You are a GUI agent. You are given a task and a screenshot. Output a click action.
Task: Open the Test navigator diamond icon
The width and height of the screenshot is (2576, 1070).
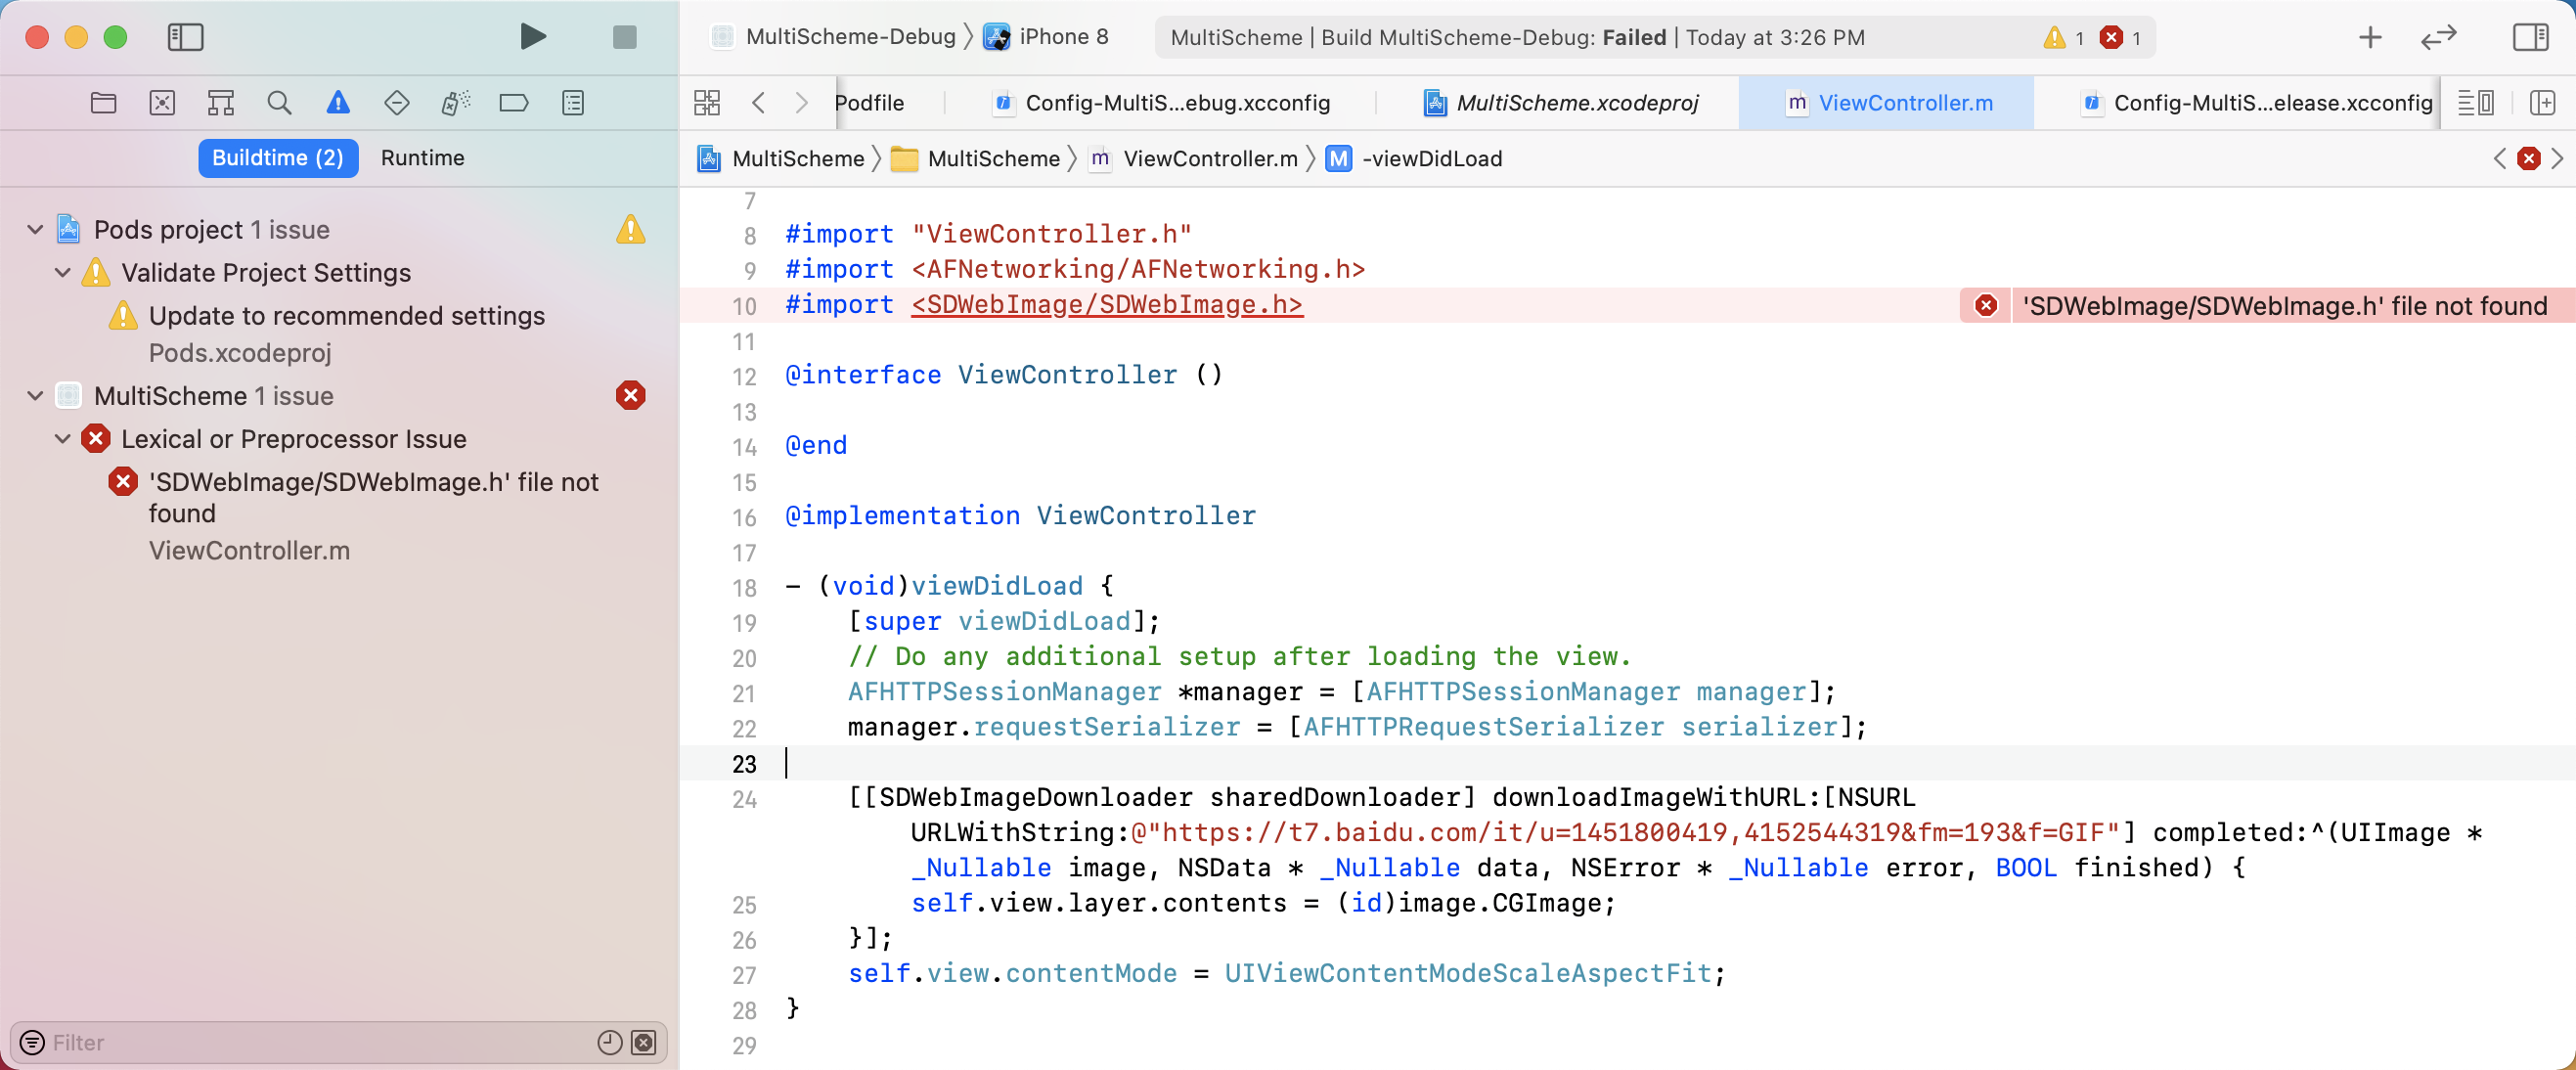396,103
